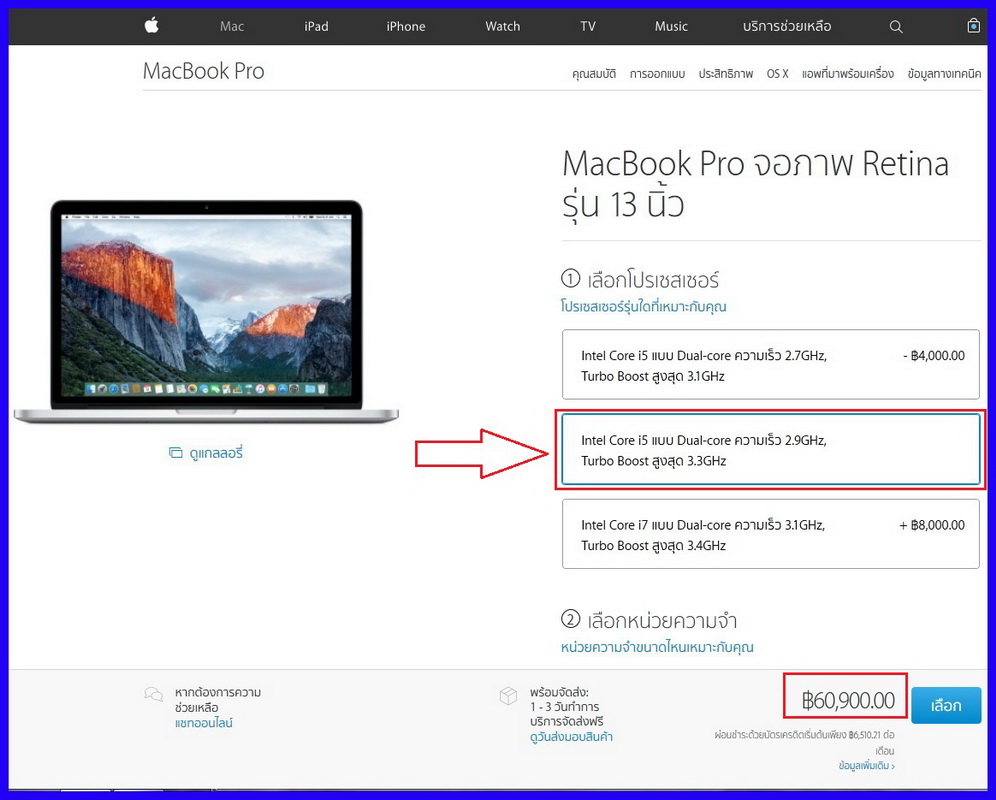This screenshot has height=800, width=996.
Task: Click the MacBook Pro laptop image
Action: click(x=206, y=311)
